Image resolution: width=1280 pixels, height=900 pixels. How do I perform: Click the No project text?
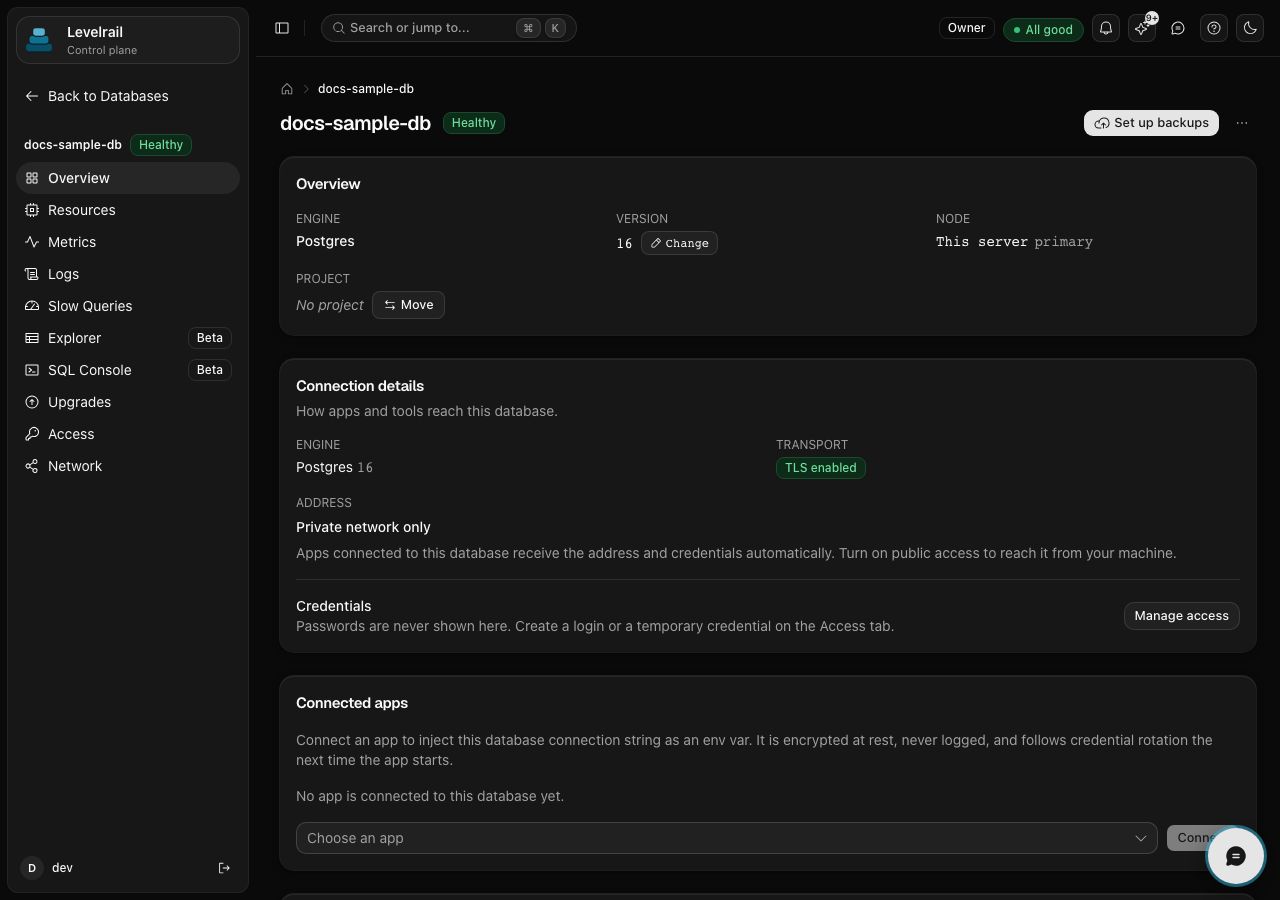coord(330,305)
